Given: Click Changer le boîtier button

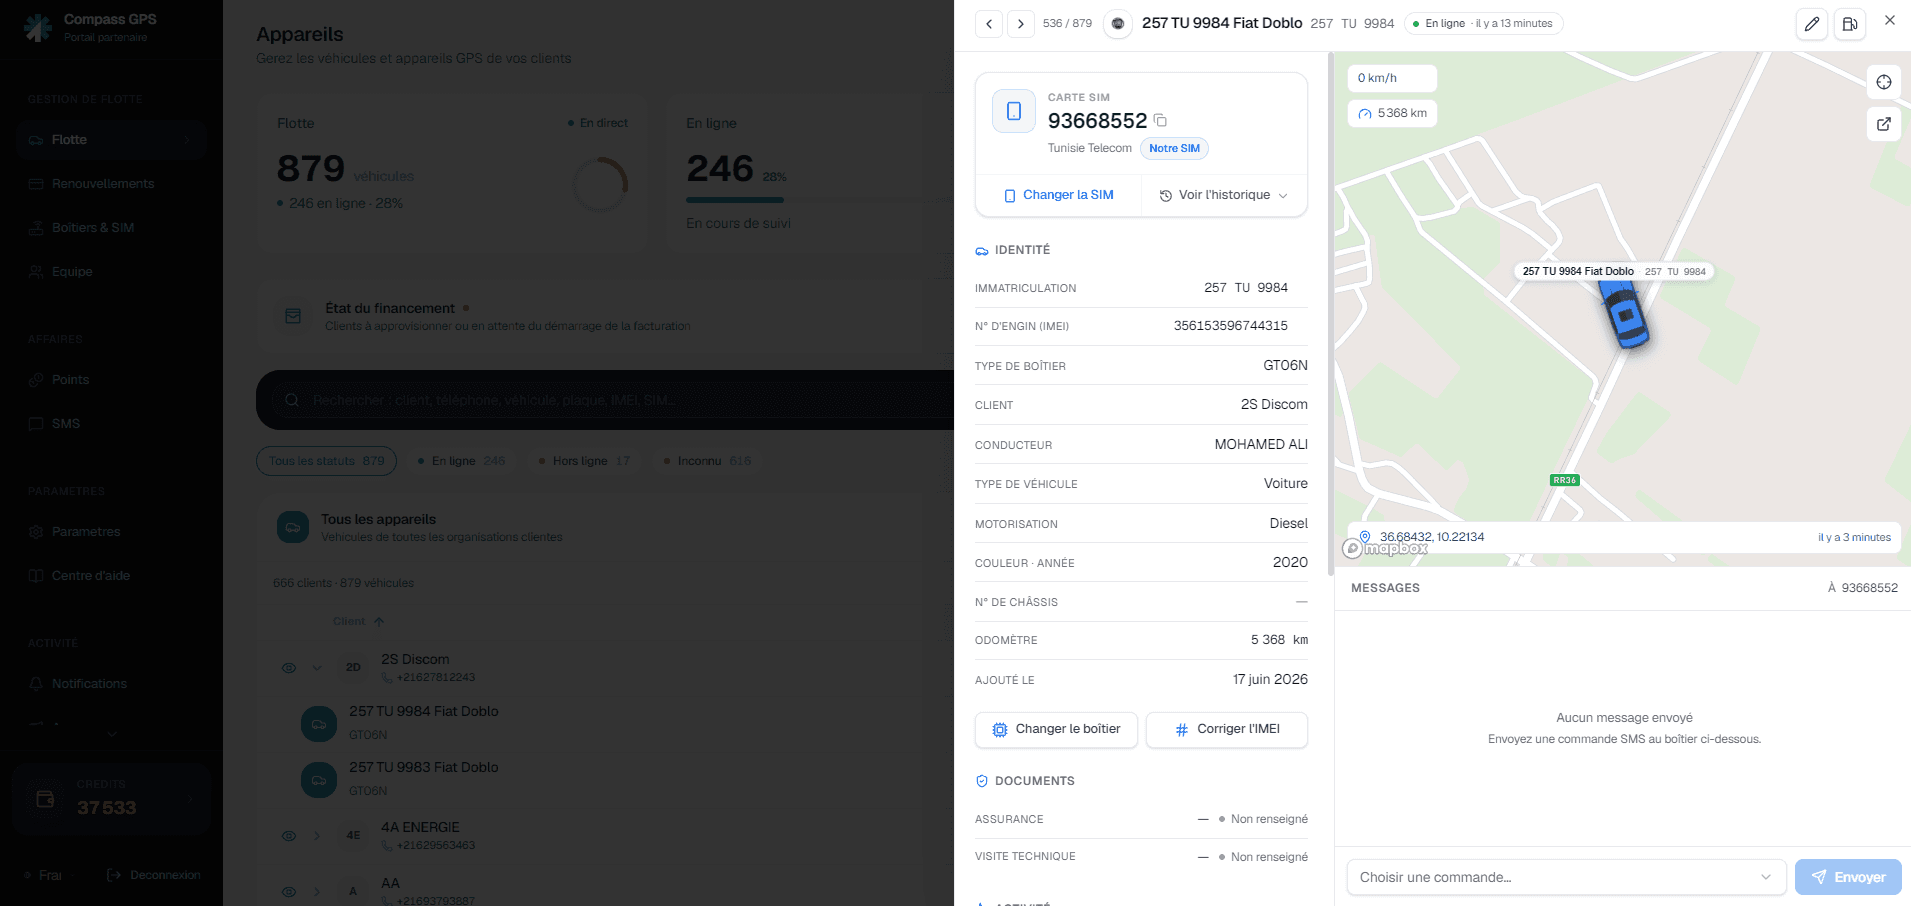Looking at the screenshot, I should pyautogui.click(x=1056, y=729).
